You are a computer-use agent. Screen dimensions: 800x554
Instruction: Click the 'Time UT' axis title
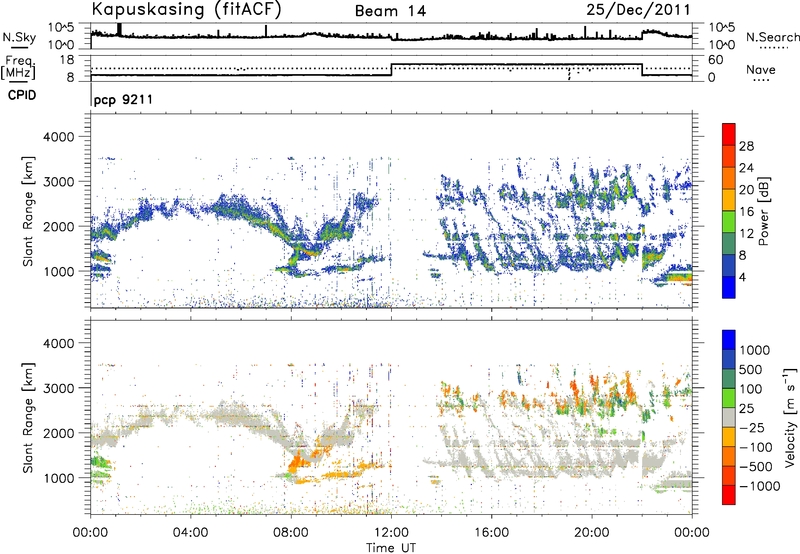point(391,547)
